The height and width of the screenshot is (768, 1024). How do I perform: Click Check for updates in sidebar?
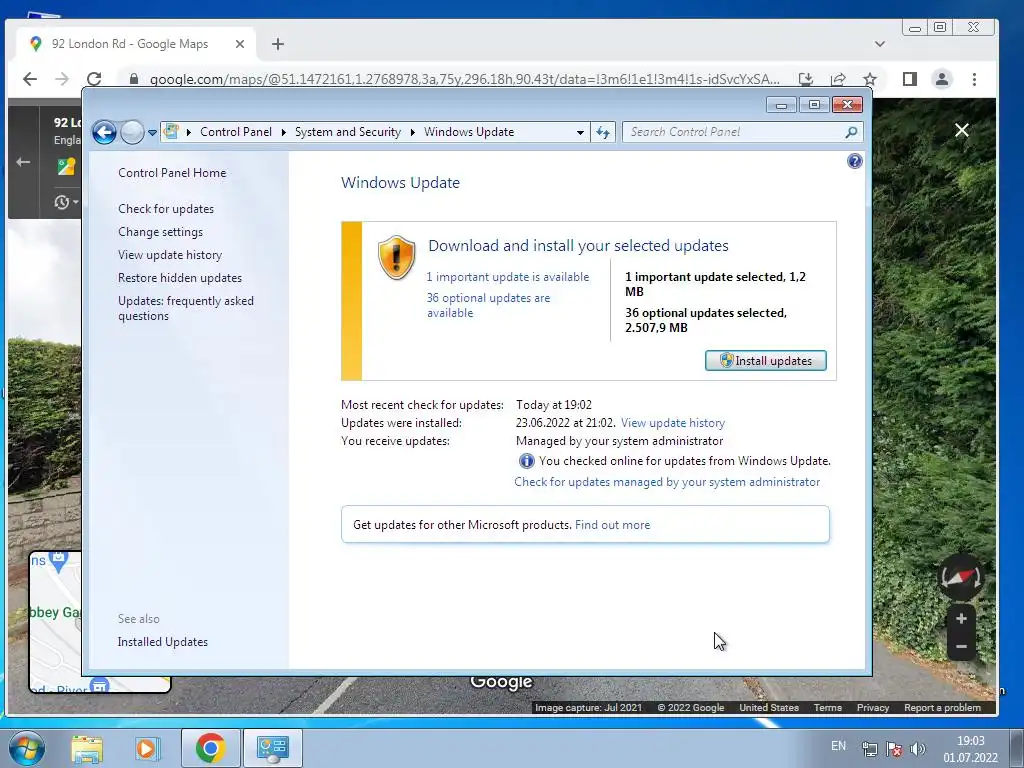[x=166, y=209]
